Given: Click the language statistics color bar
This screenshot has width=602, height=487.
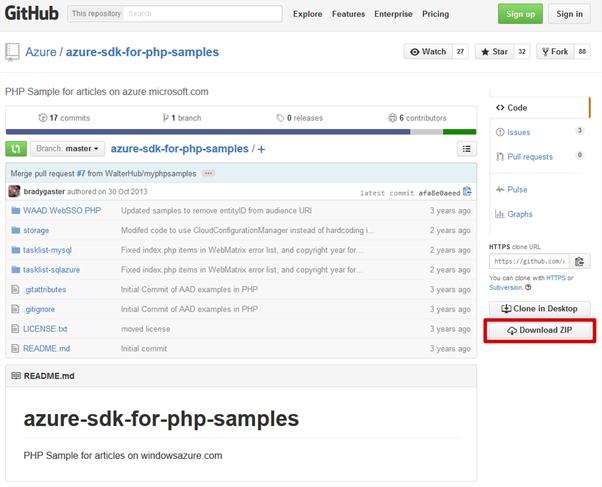Looking at the screenshot, I should 241,132.
